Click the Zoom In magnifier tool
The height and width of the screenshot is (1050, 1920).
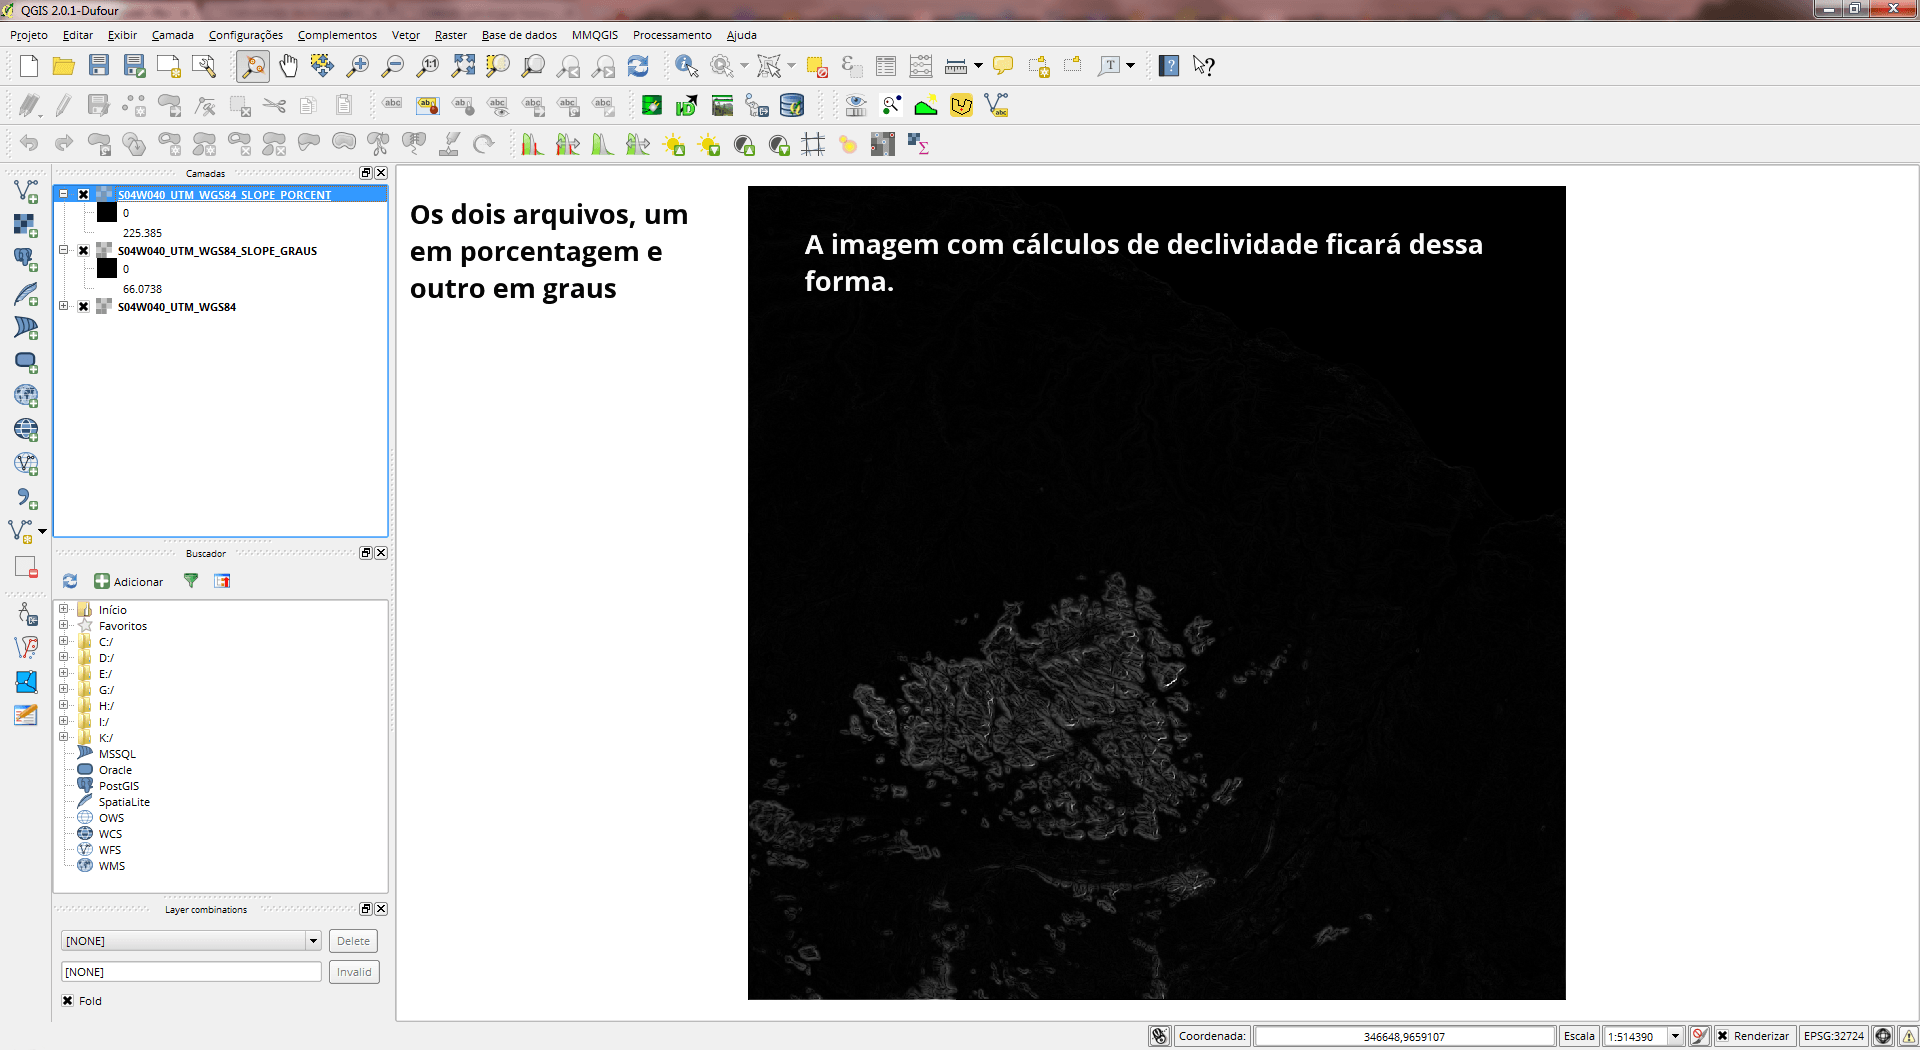[357, 66]
